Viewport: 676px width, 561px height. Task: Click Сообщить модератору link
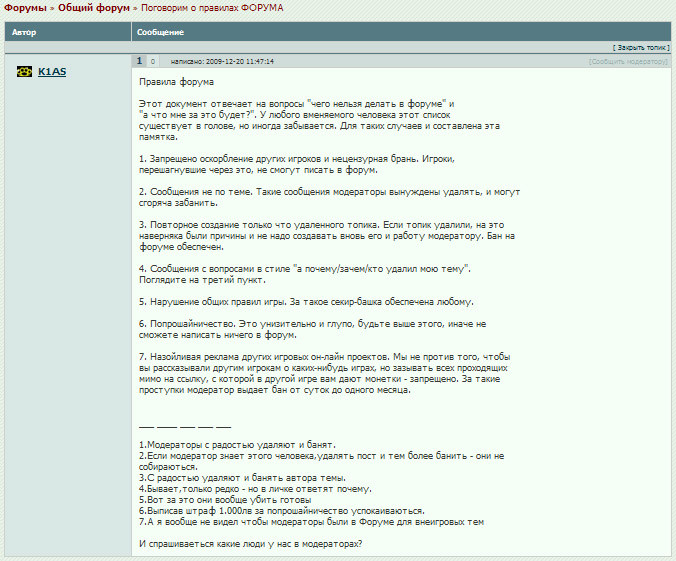[x=628, y=62]
